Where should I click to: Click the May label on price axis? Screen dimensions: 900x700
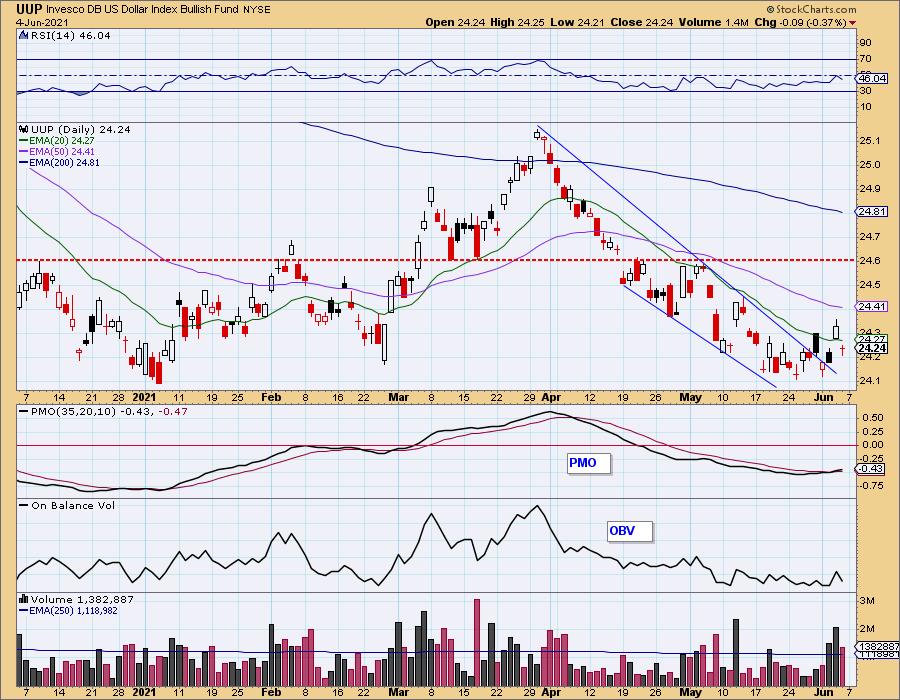coord(690,397)
